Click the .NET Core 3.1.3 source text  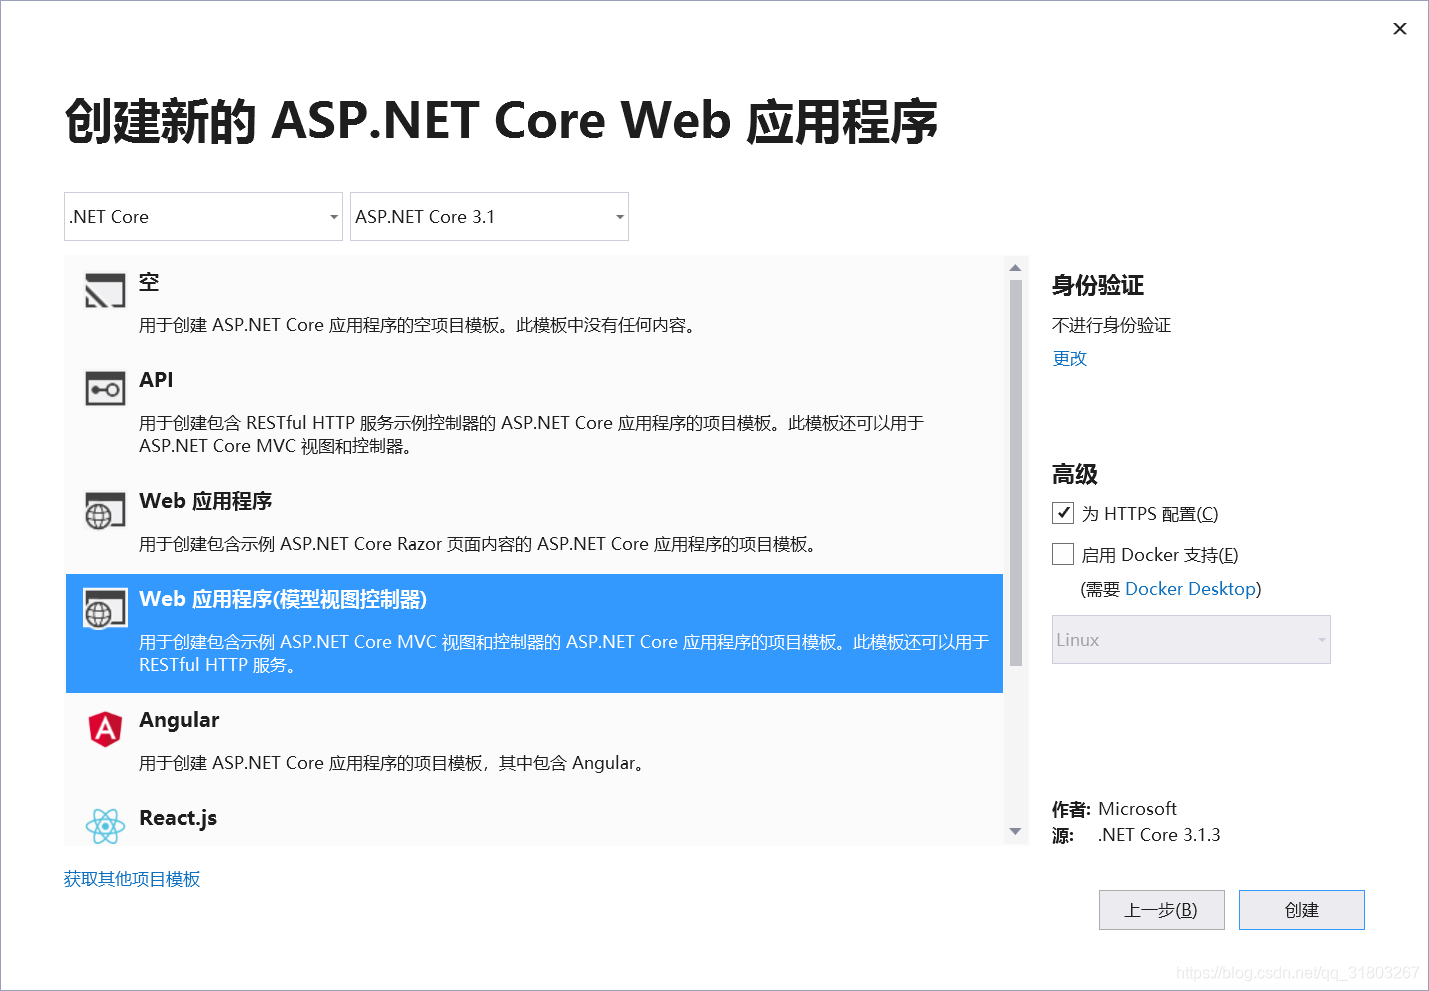(x=1159, y=835)
